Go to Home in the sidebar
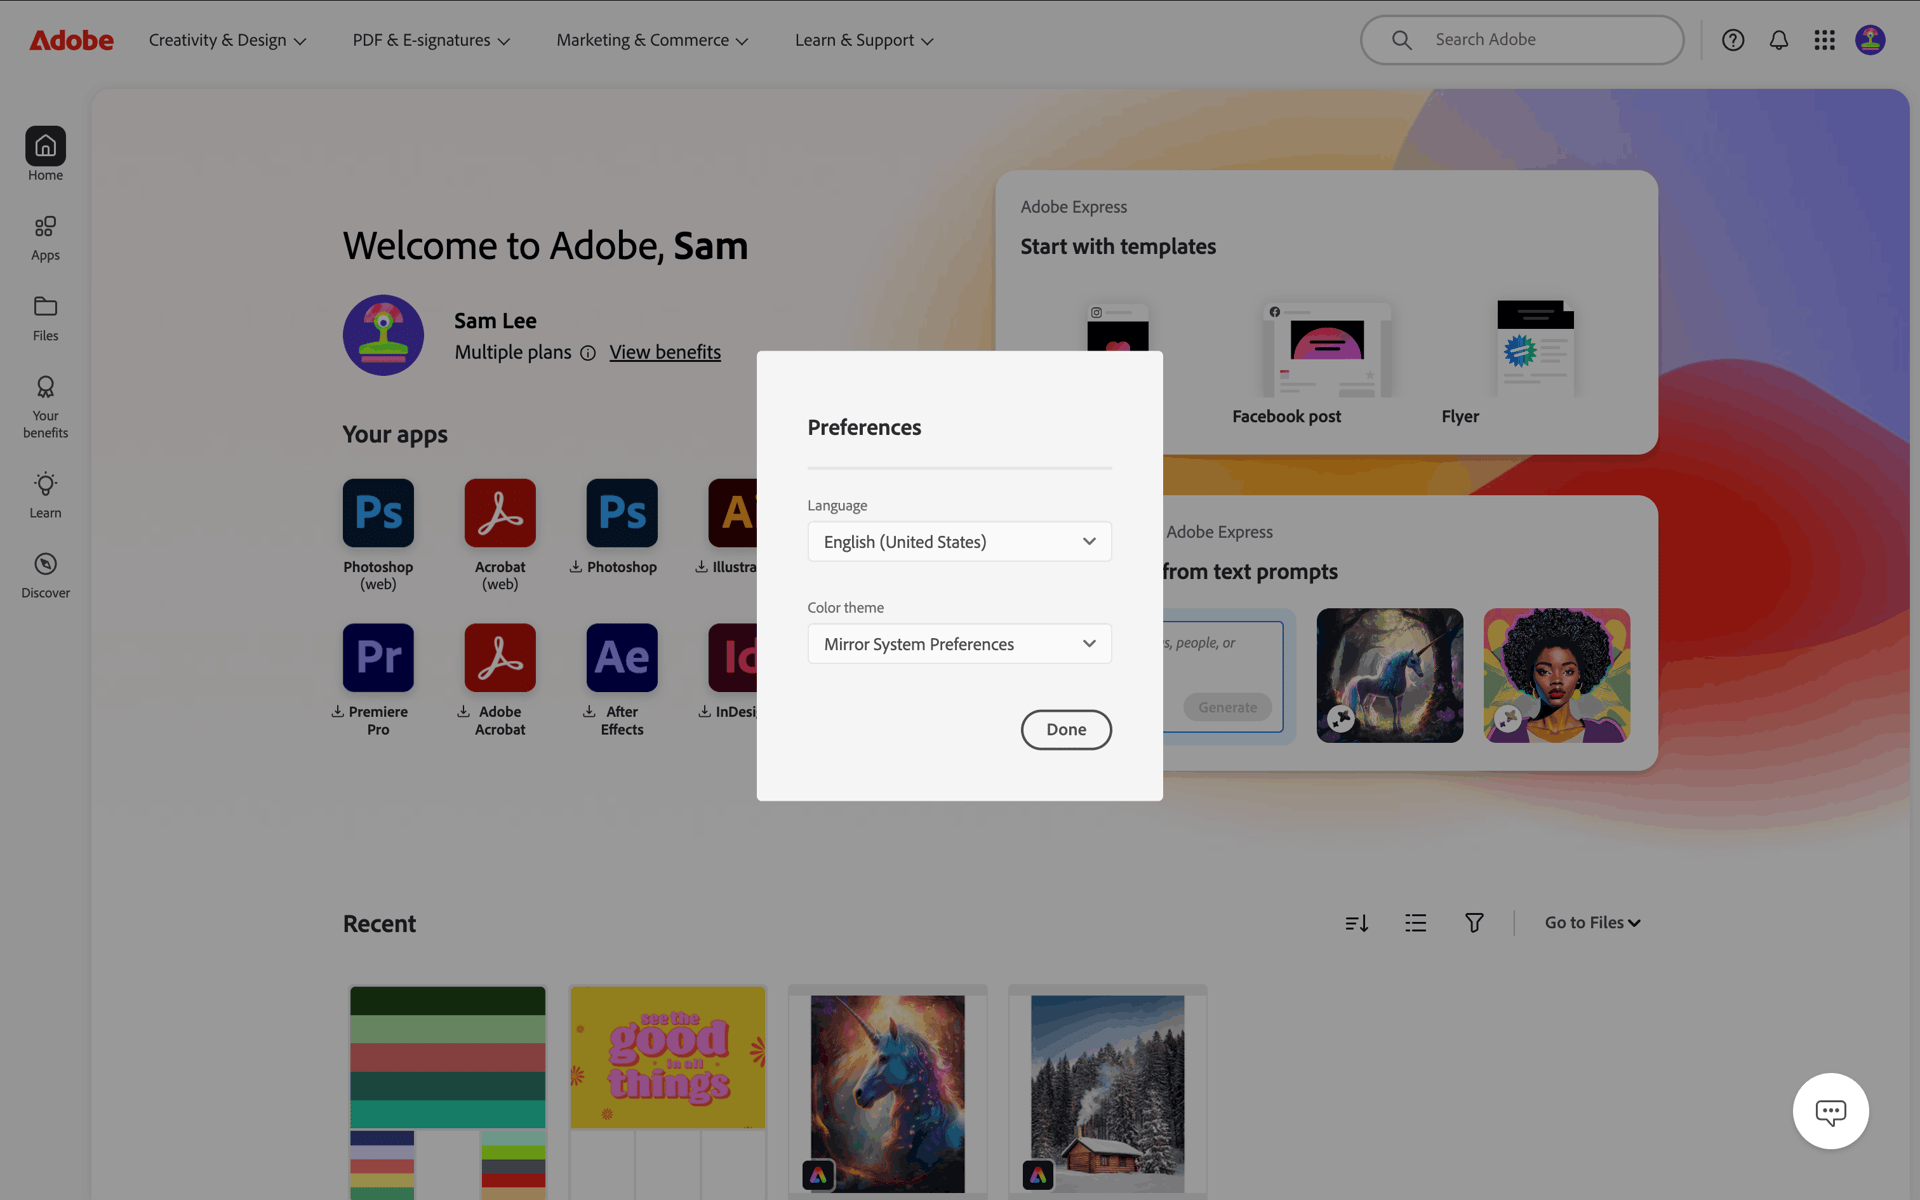This screenshot has width=1920, height=1200. (x=45, y=154)
